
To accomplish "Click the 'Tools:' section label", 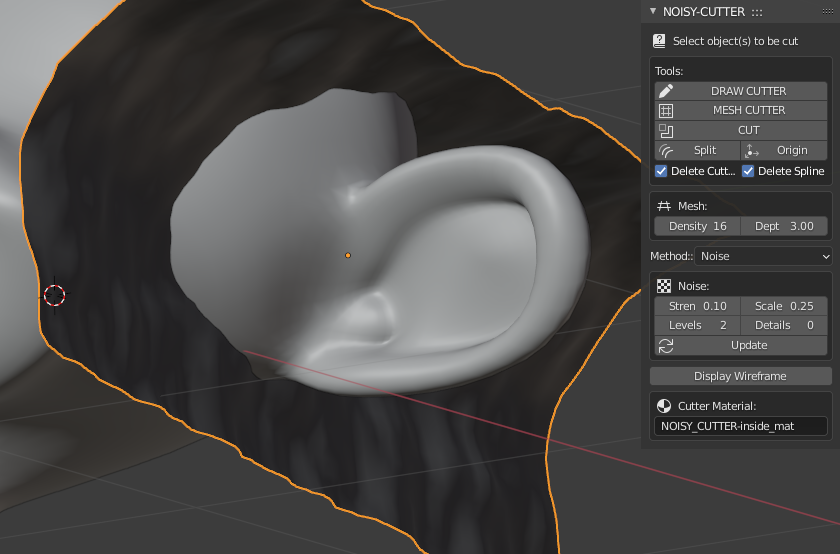I will tap(669, 71).
